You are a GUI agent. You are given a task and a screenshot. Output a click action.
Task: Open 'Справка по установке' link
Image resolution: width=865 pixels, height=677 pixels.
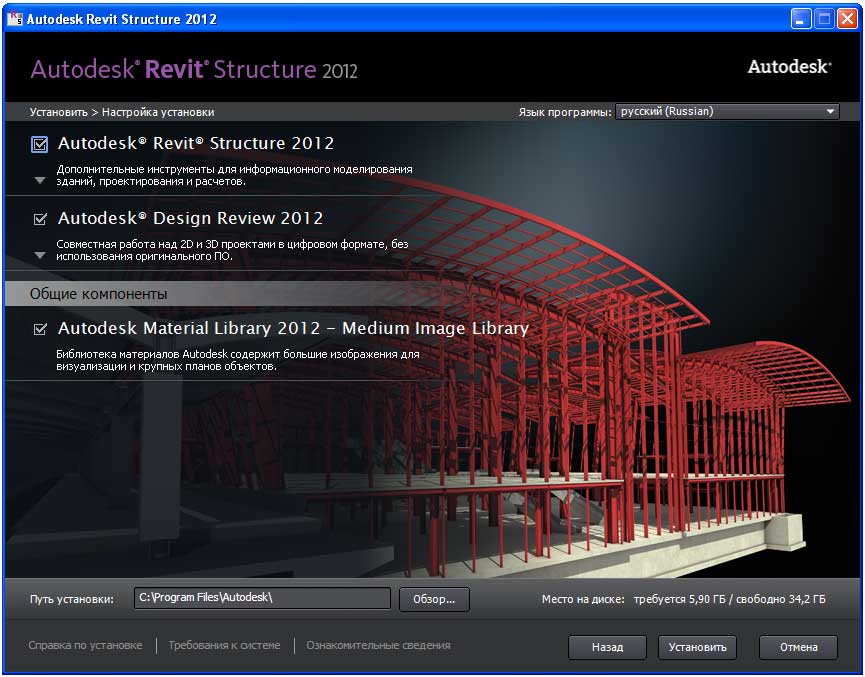click(x=85, y=646)
